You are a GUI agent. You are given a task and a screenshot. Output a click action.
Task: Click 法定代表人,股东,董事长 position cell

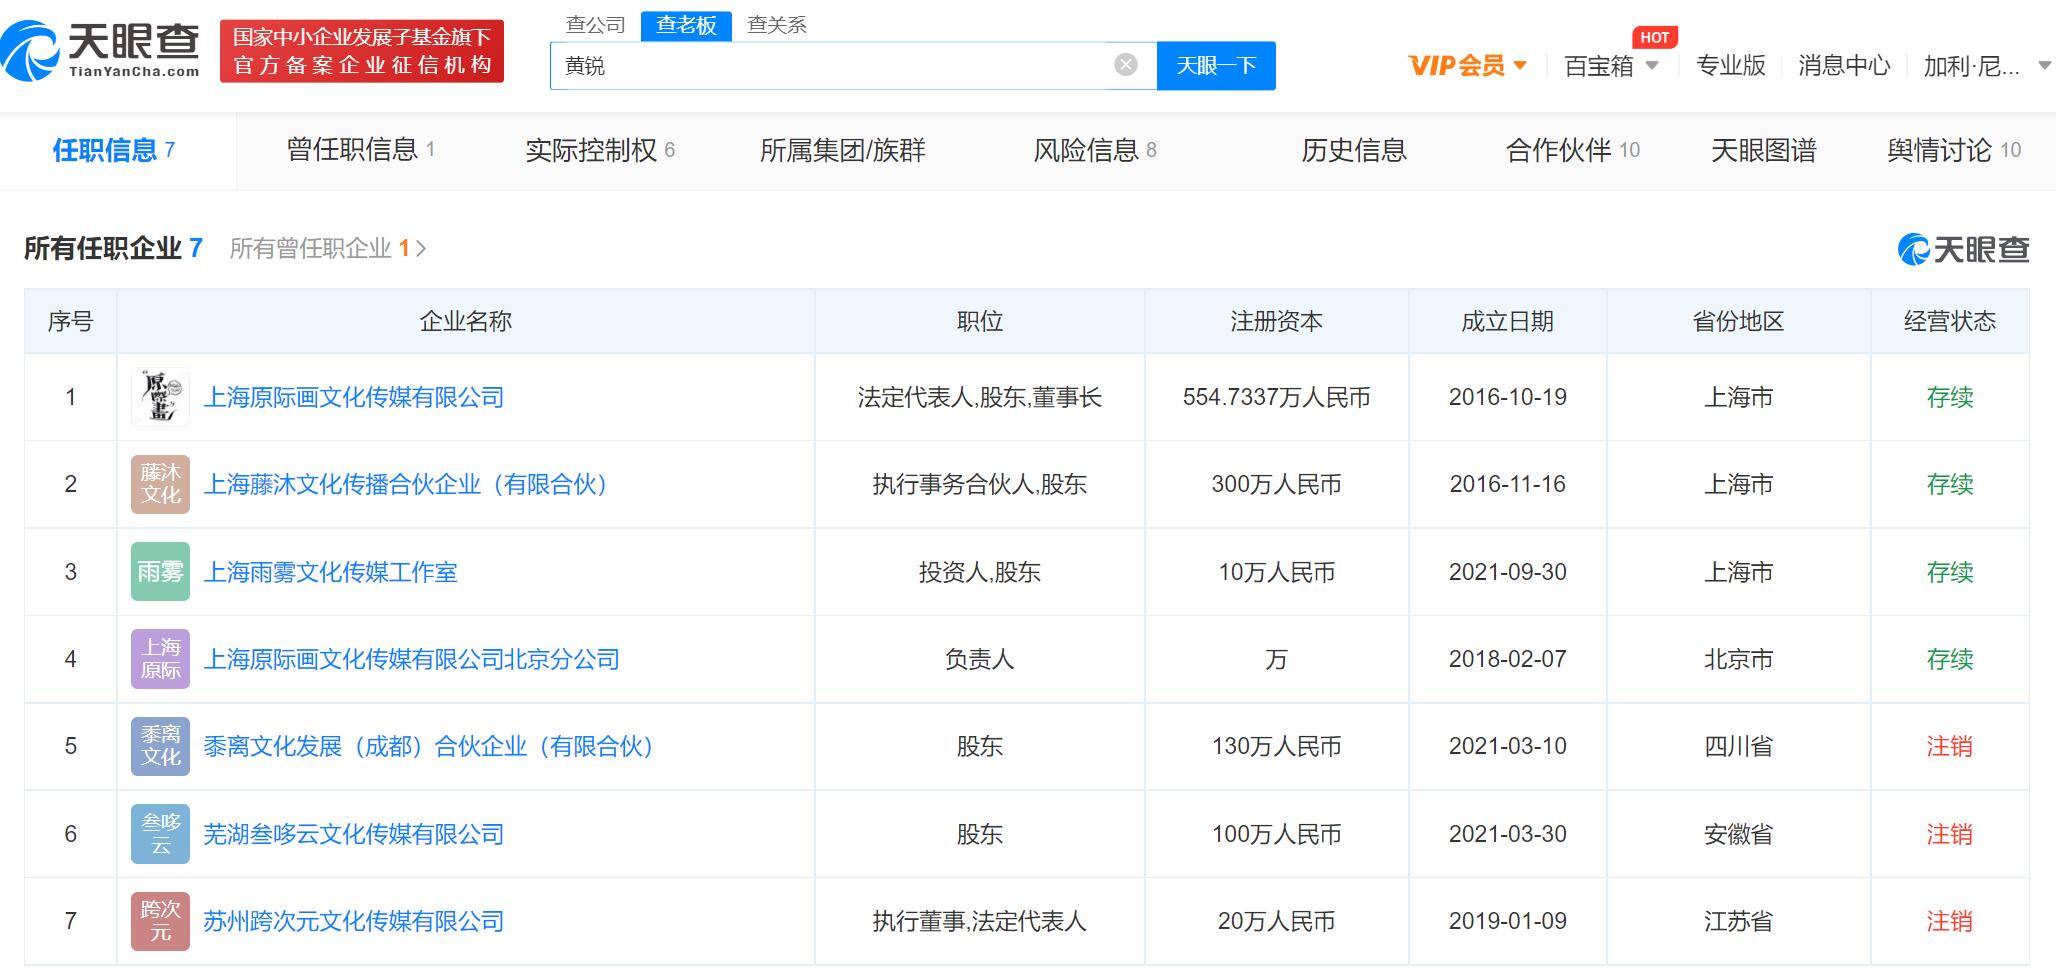coord(979,397)
